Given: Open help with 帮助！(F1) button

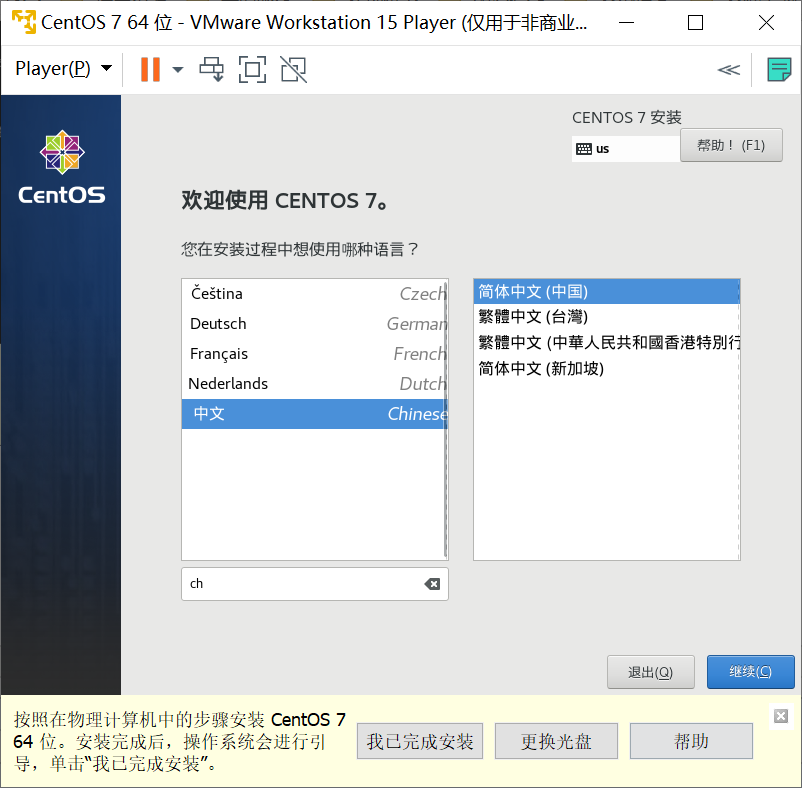Looking at the screenshot, I should pos(731,145).
